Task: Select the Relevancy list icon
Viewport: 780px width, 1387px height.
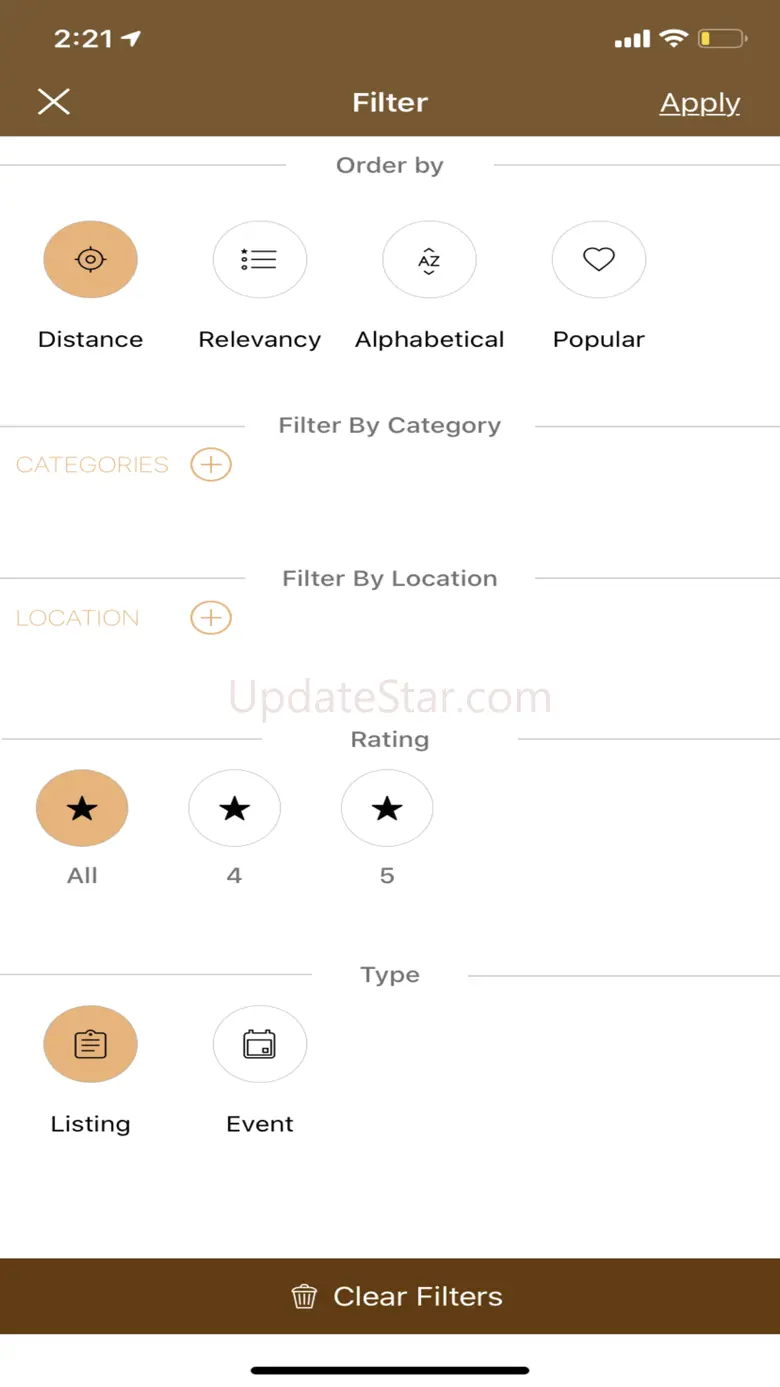Action: pyautogui.click(x=260, y=260)
